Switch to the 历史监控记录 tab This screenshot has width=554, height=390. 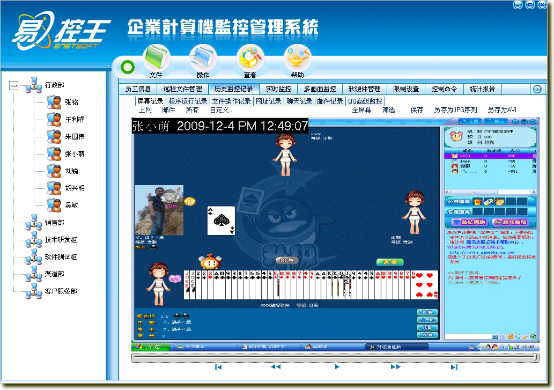(234, 89)
